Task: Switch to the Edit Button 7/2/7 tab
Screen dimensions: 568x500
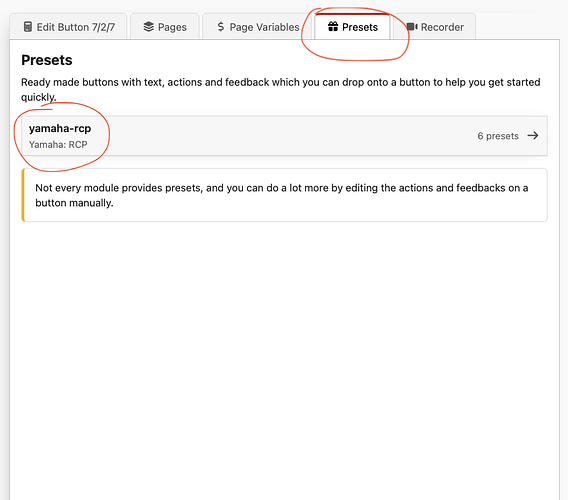Action: click(68, 26)
